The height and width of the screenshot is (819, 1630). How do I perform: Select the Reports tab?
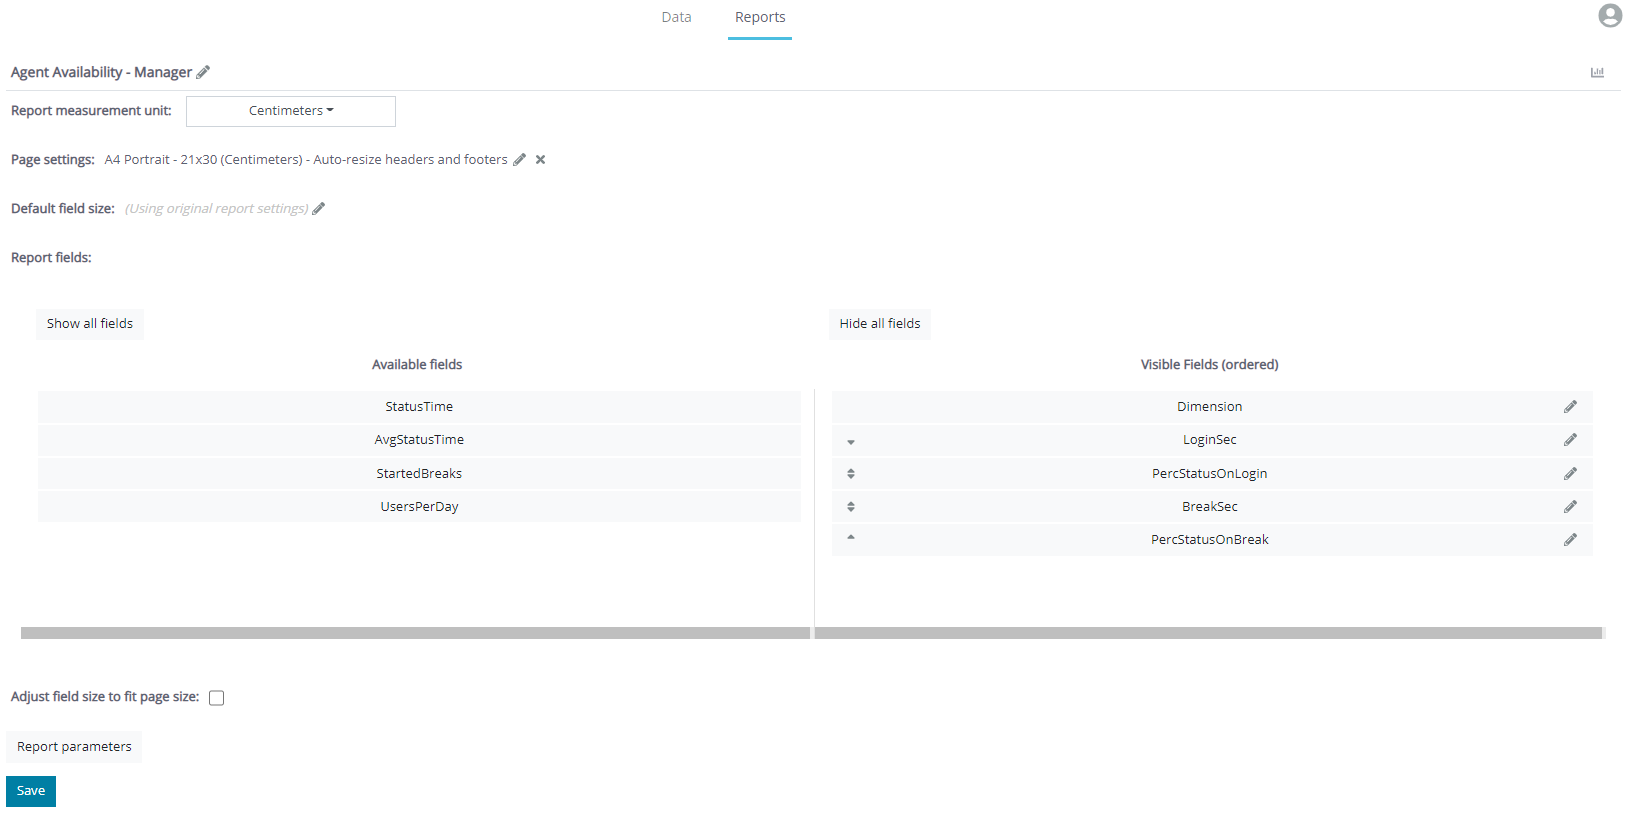(x=760, y=17)
